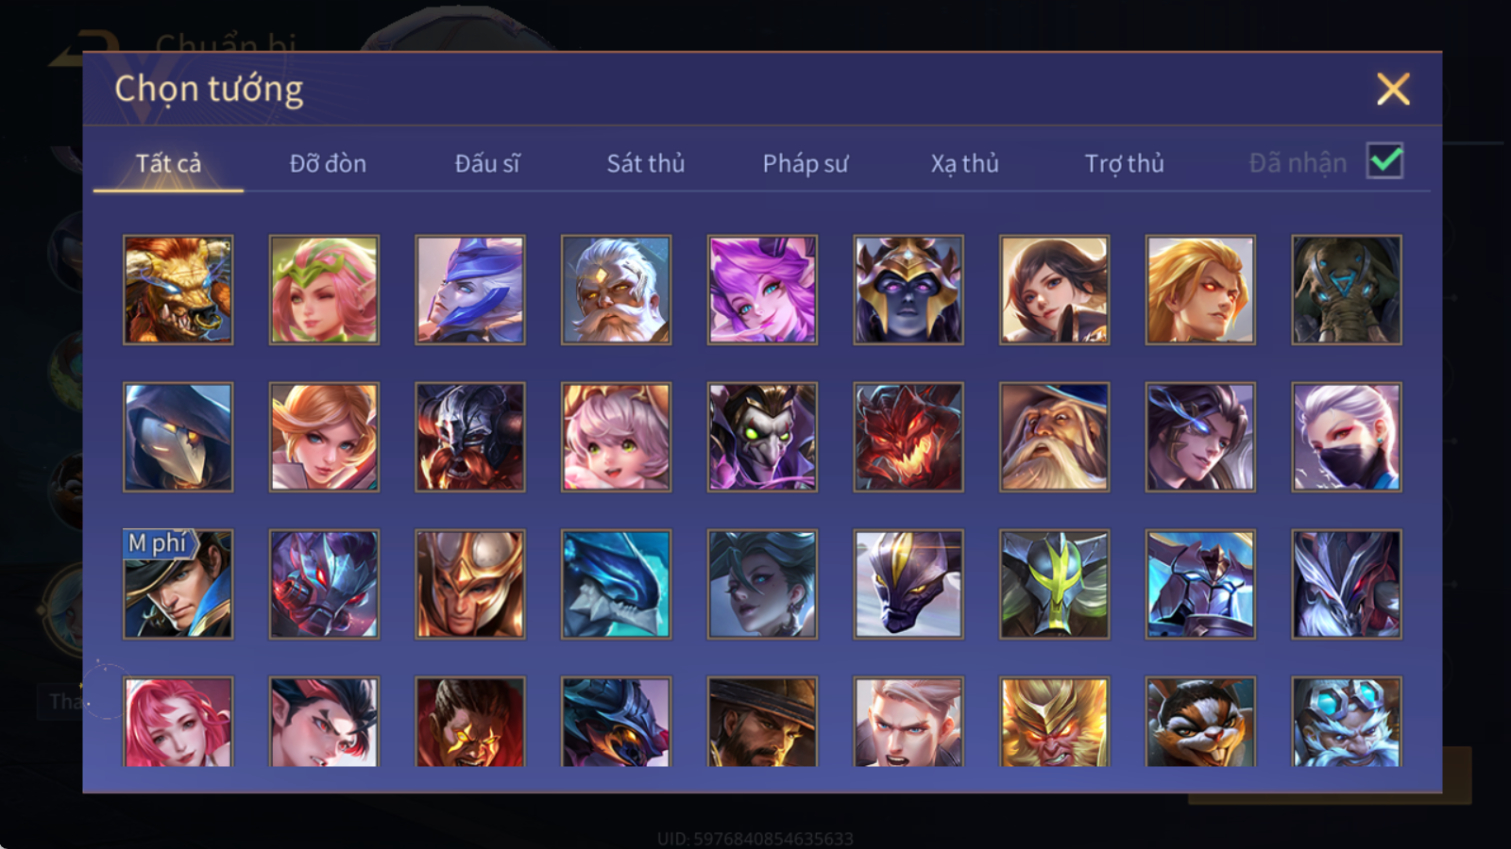
Task: Pick the cowboy hat bearded hero
Action: [762, 722]
